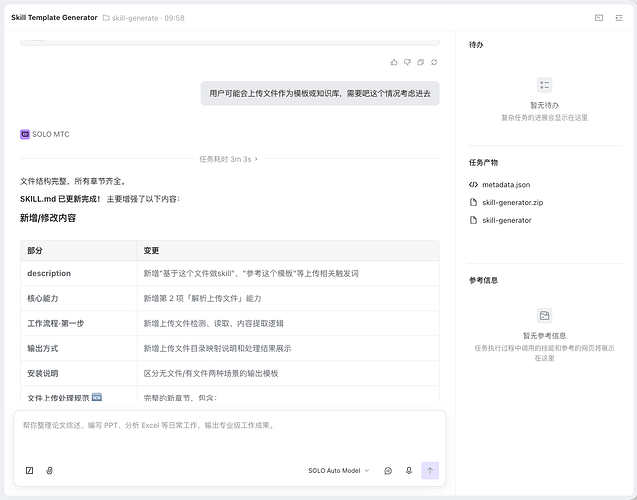Click the 暂无待办 empty state text
Image resolution: width=637 pixels, height=500 pixels.
pos(544,105)
